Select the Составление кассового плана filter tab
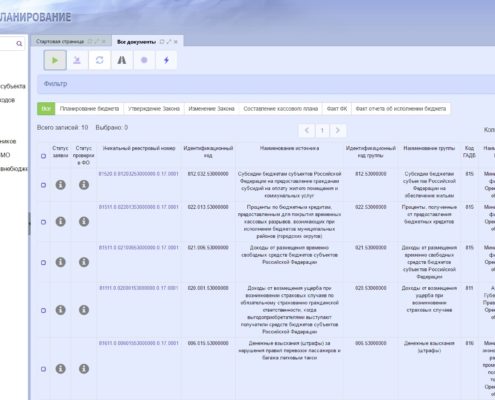This screenshot has width=495, height=400. (280, 109)
